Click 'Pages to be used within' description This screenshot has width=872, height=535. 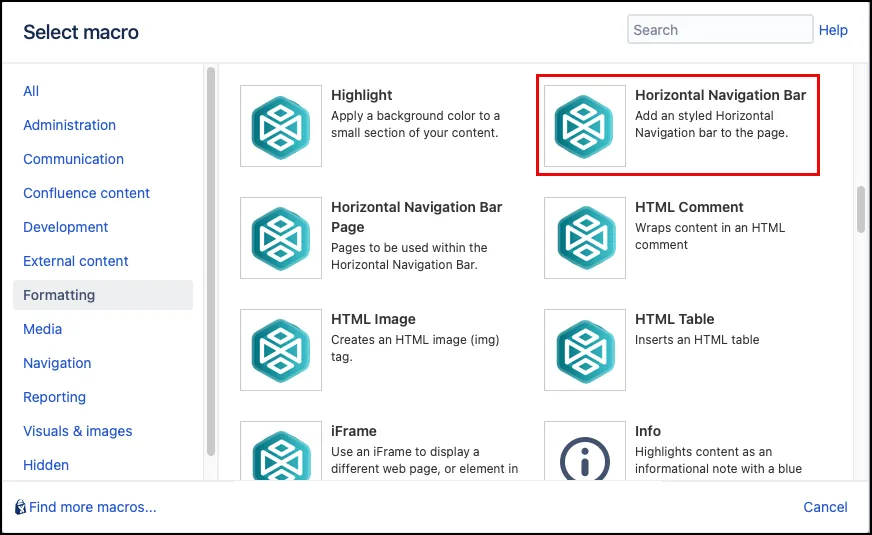coord(409,256)
